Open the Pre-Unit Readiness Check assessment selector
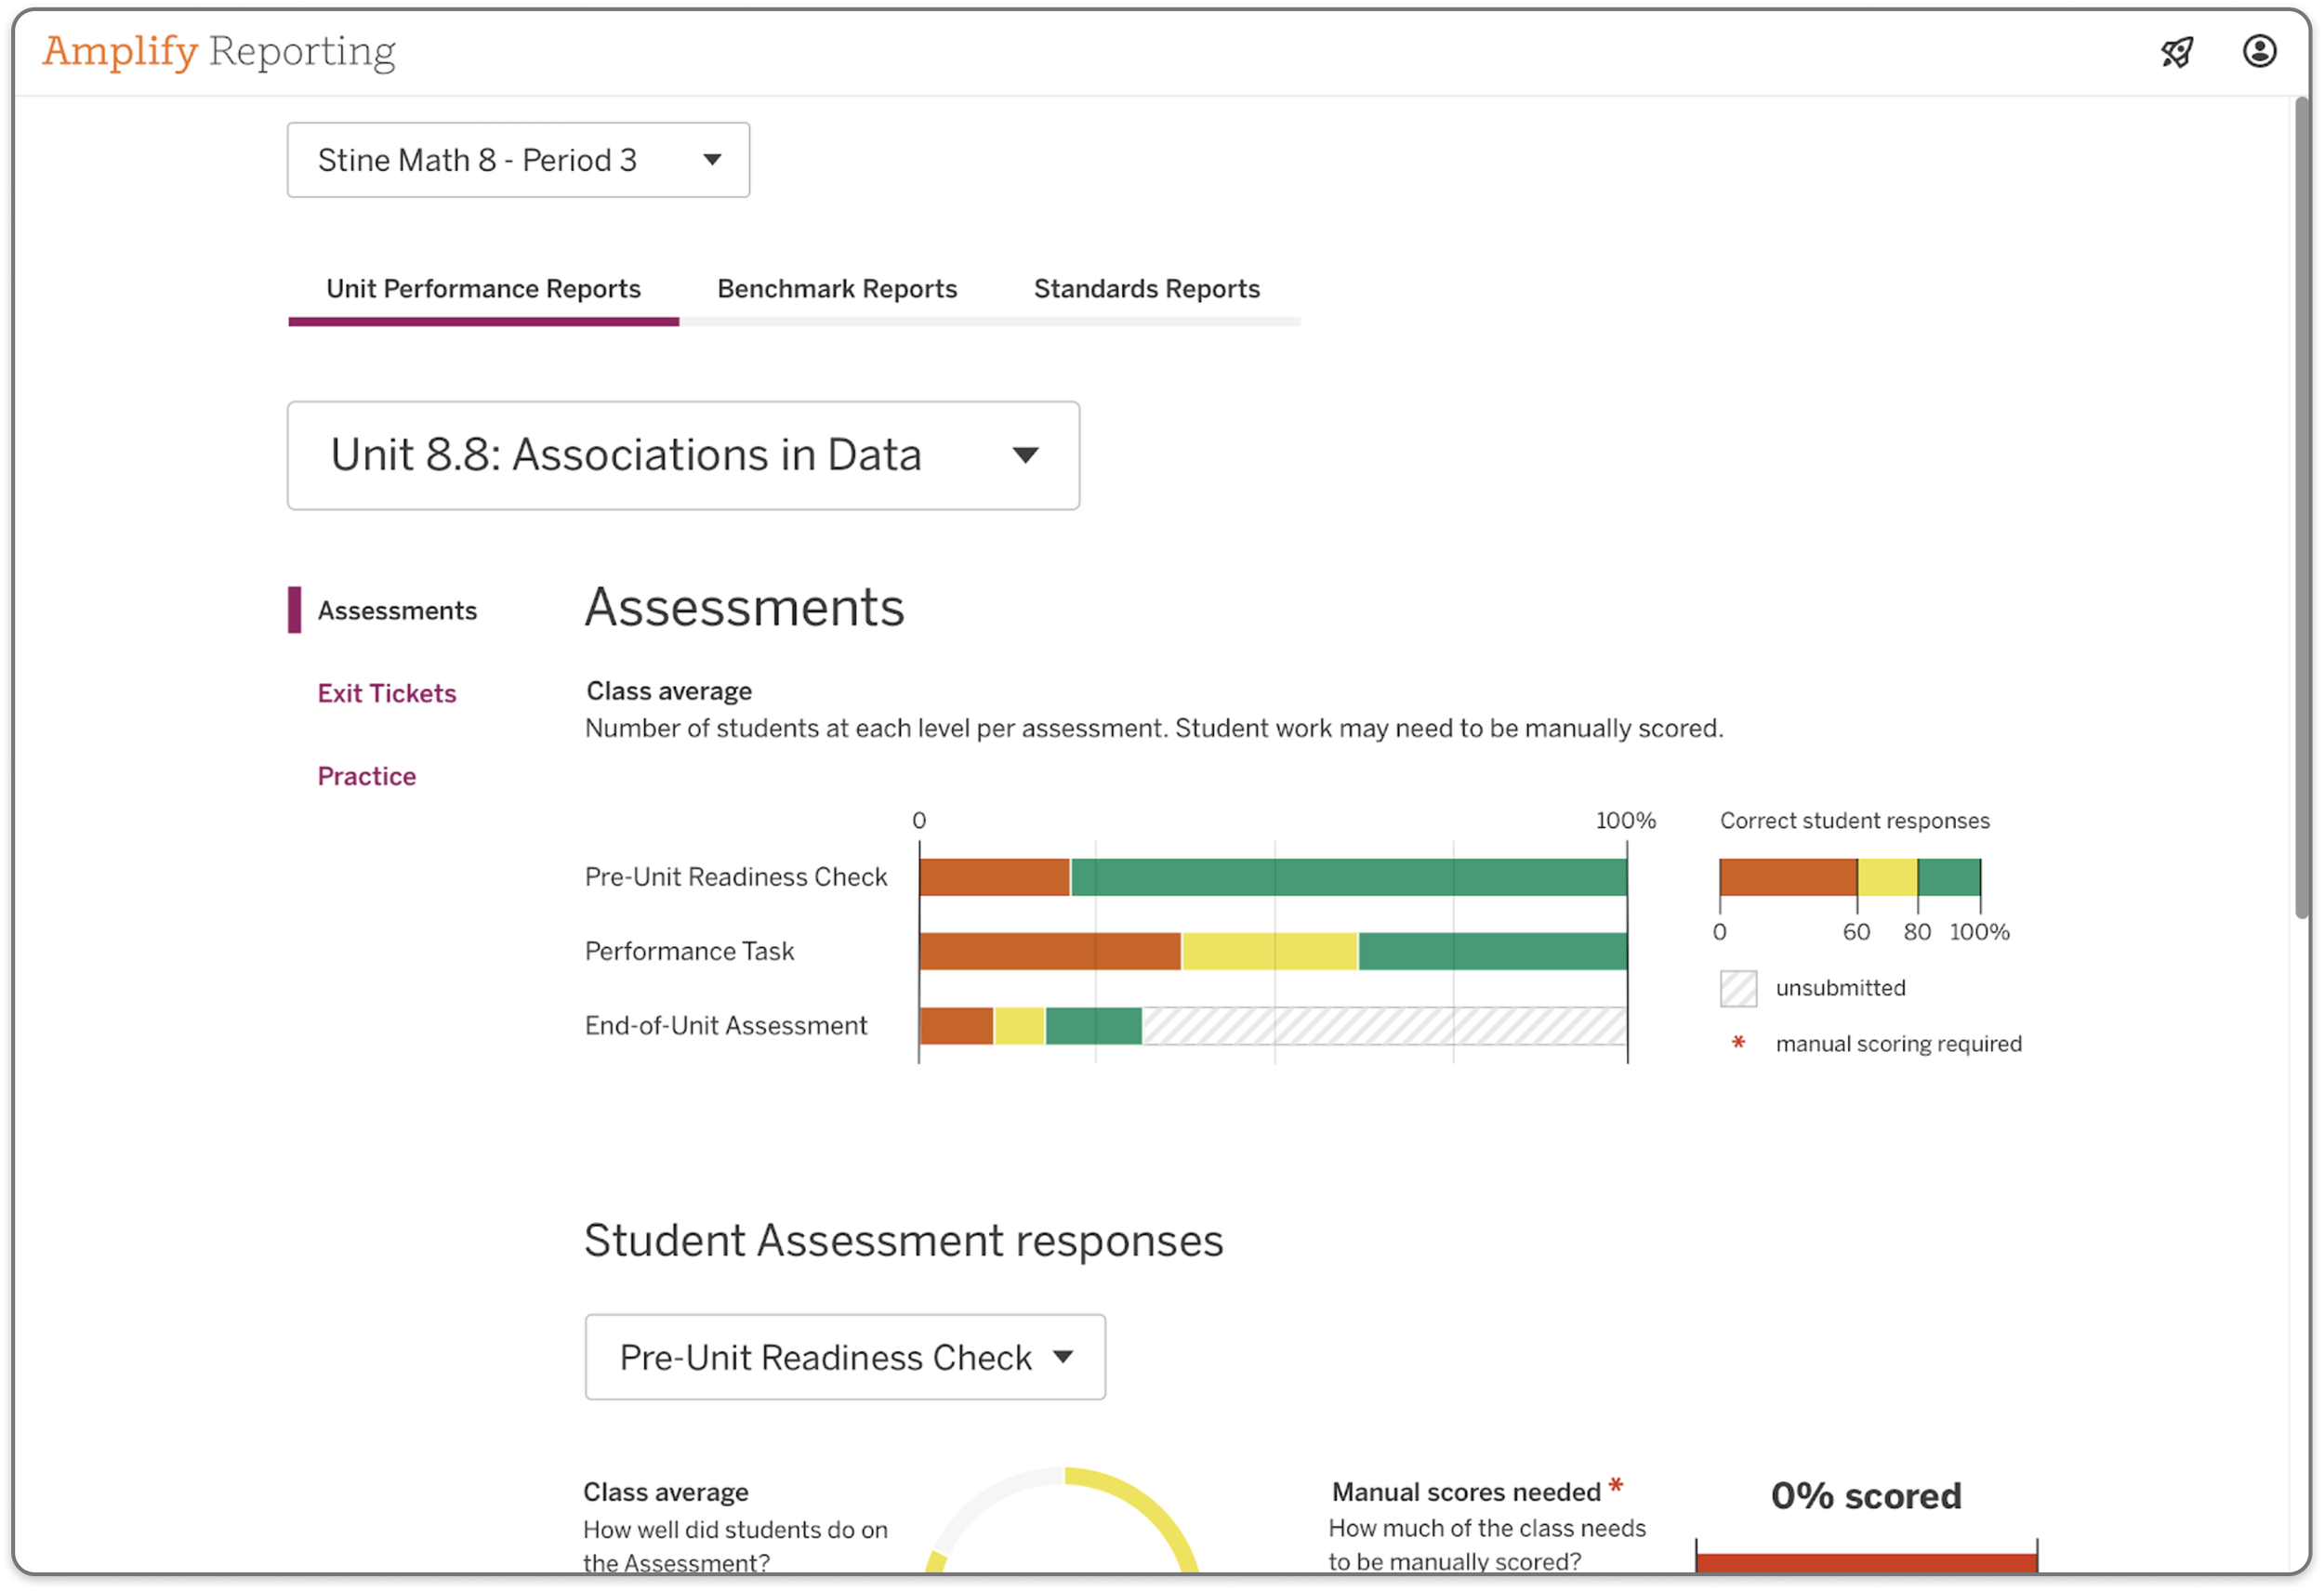 click(x=845, y=1357)
